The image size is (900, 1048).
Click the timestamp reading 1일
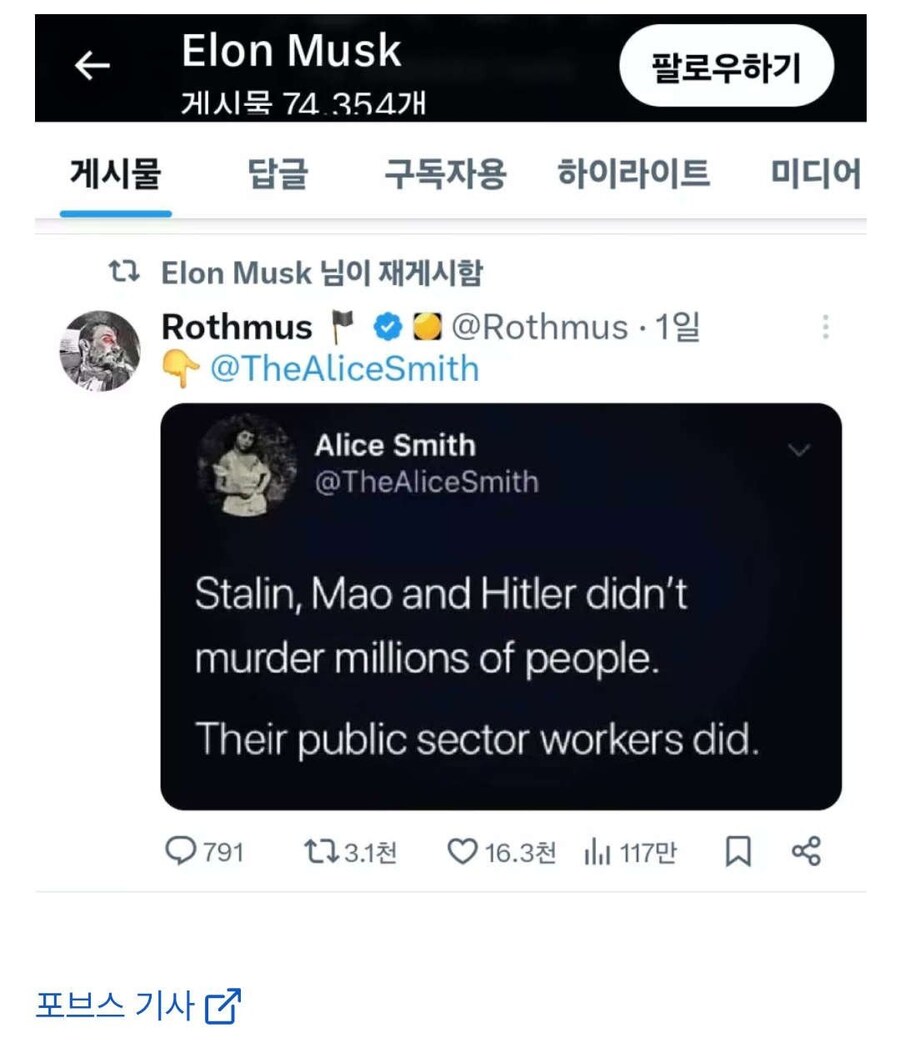coord(676,327)
